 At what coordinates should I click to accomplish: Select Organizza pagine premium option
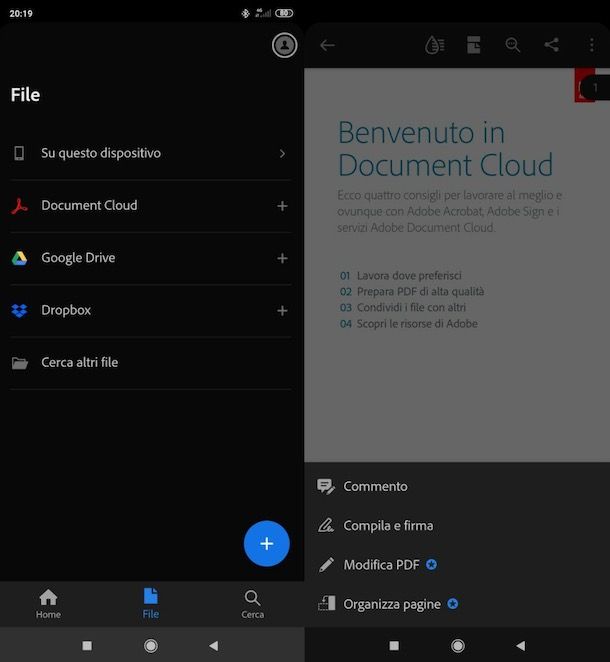457,604
